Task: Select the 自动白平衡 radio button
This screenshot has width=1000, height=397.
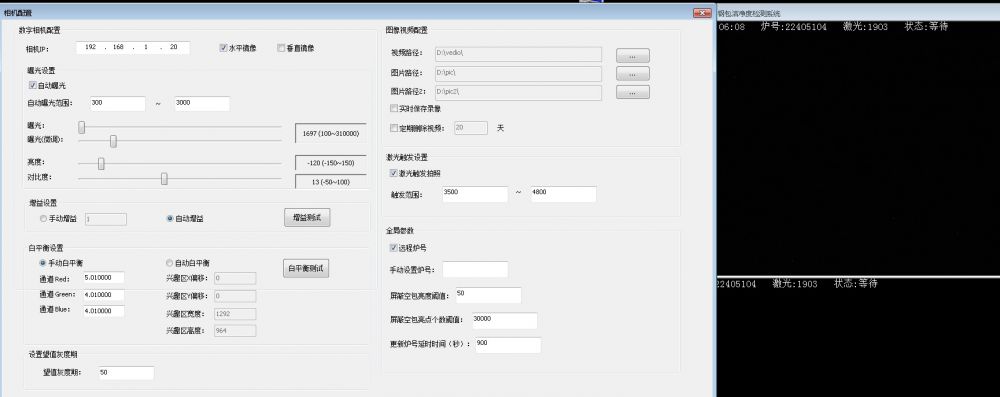Action: point(169,263)
